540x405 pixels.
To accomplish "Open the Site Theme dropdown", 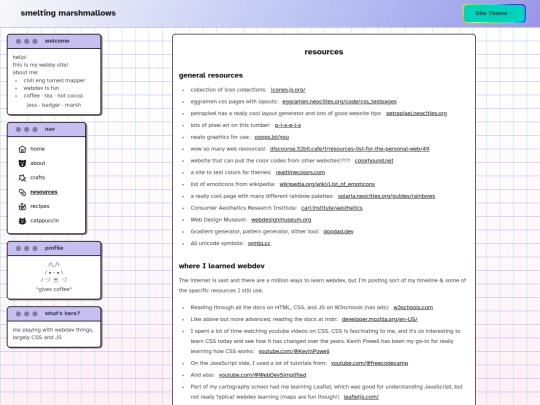I will pyautogui.click(x=494, y=13).
